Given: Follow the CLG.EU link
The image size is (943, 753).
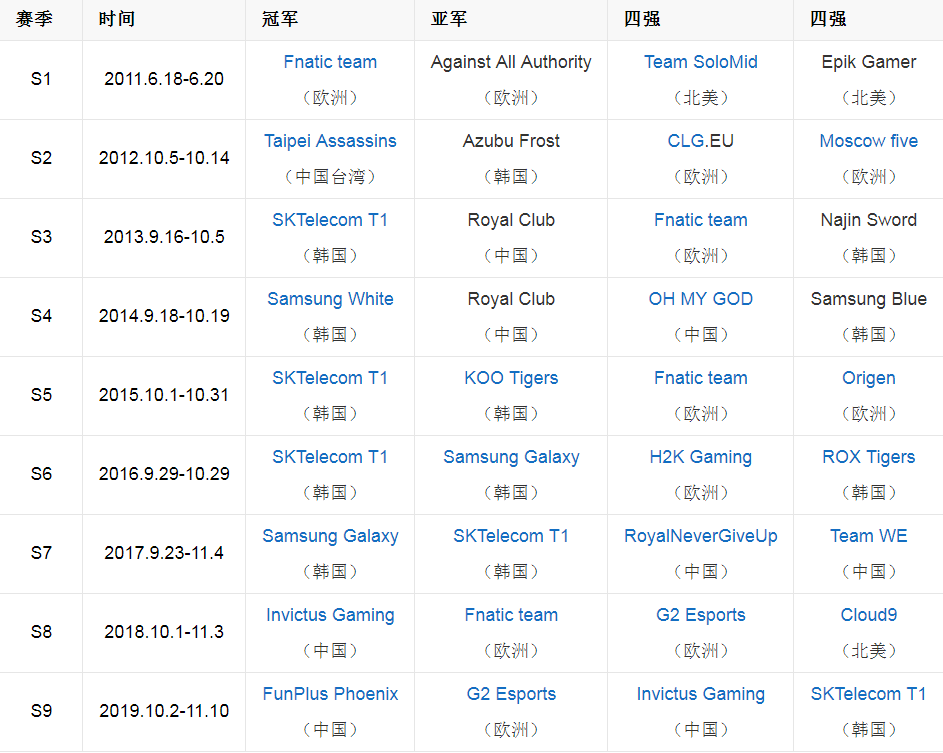Looking at the screenshot, I should [x=701, y=141].
